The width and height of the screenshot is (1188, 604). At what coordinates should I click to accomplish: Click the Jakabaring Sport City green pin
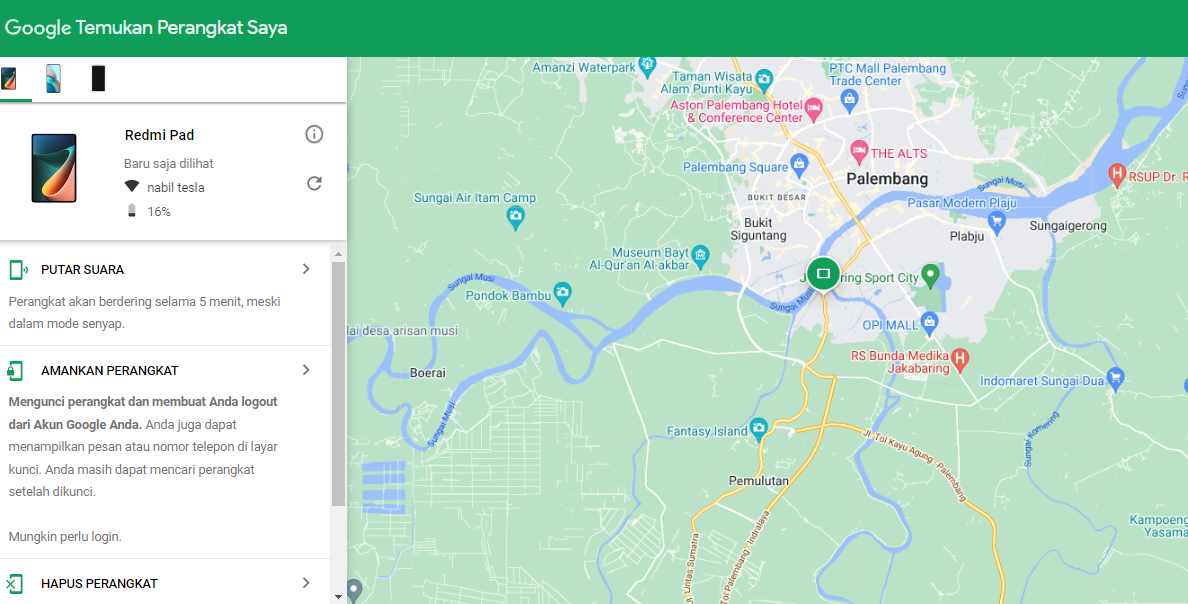point(930,276)
